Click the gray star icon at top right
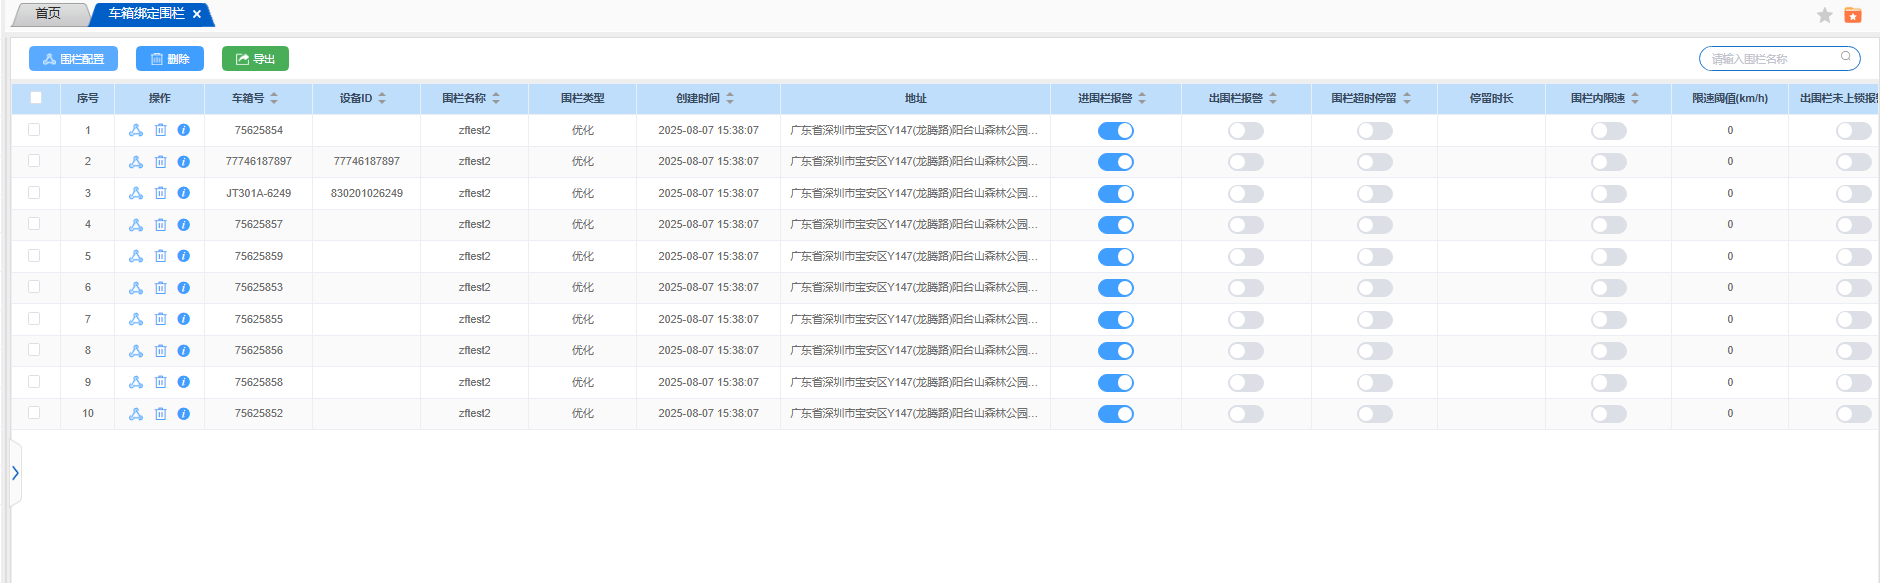The height and width of the screenshot is (583, 1880). pos(1825,15)
